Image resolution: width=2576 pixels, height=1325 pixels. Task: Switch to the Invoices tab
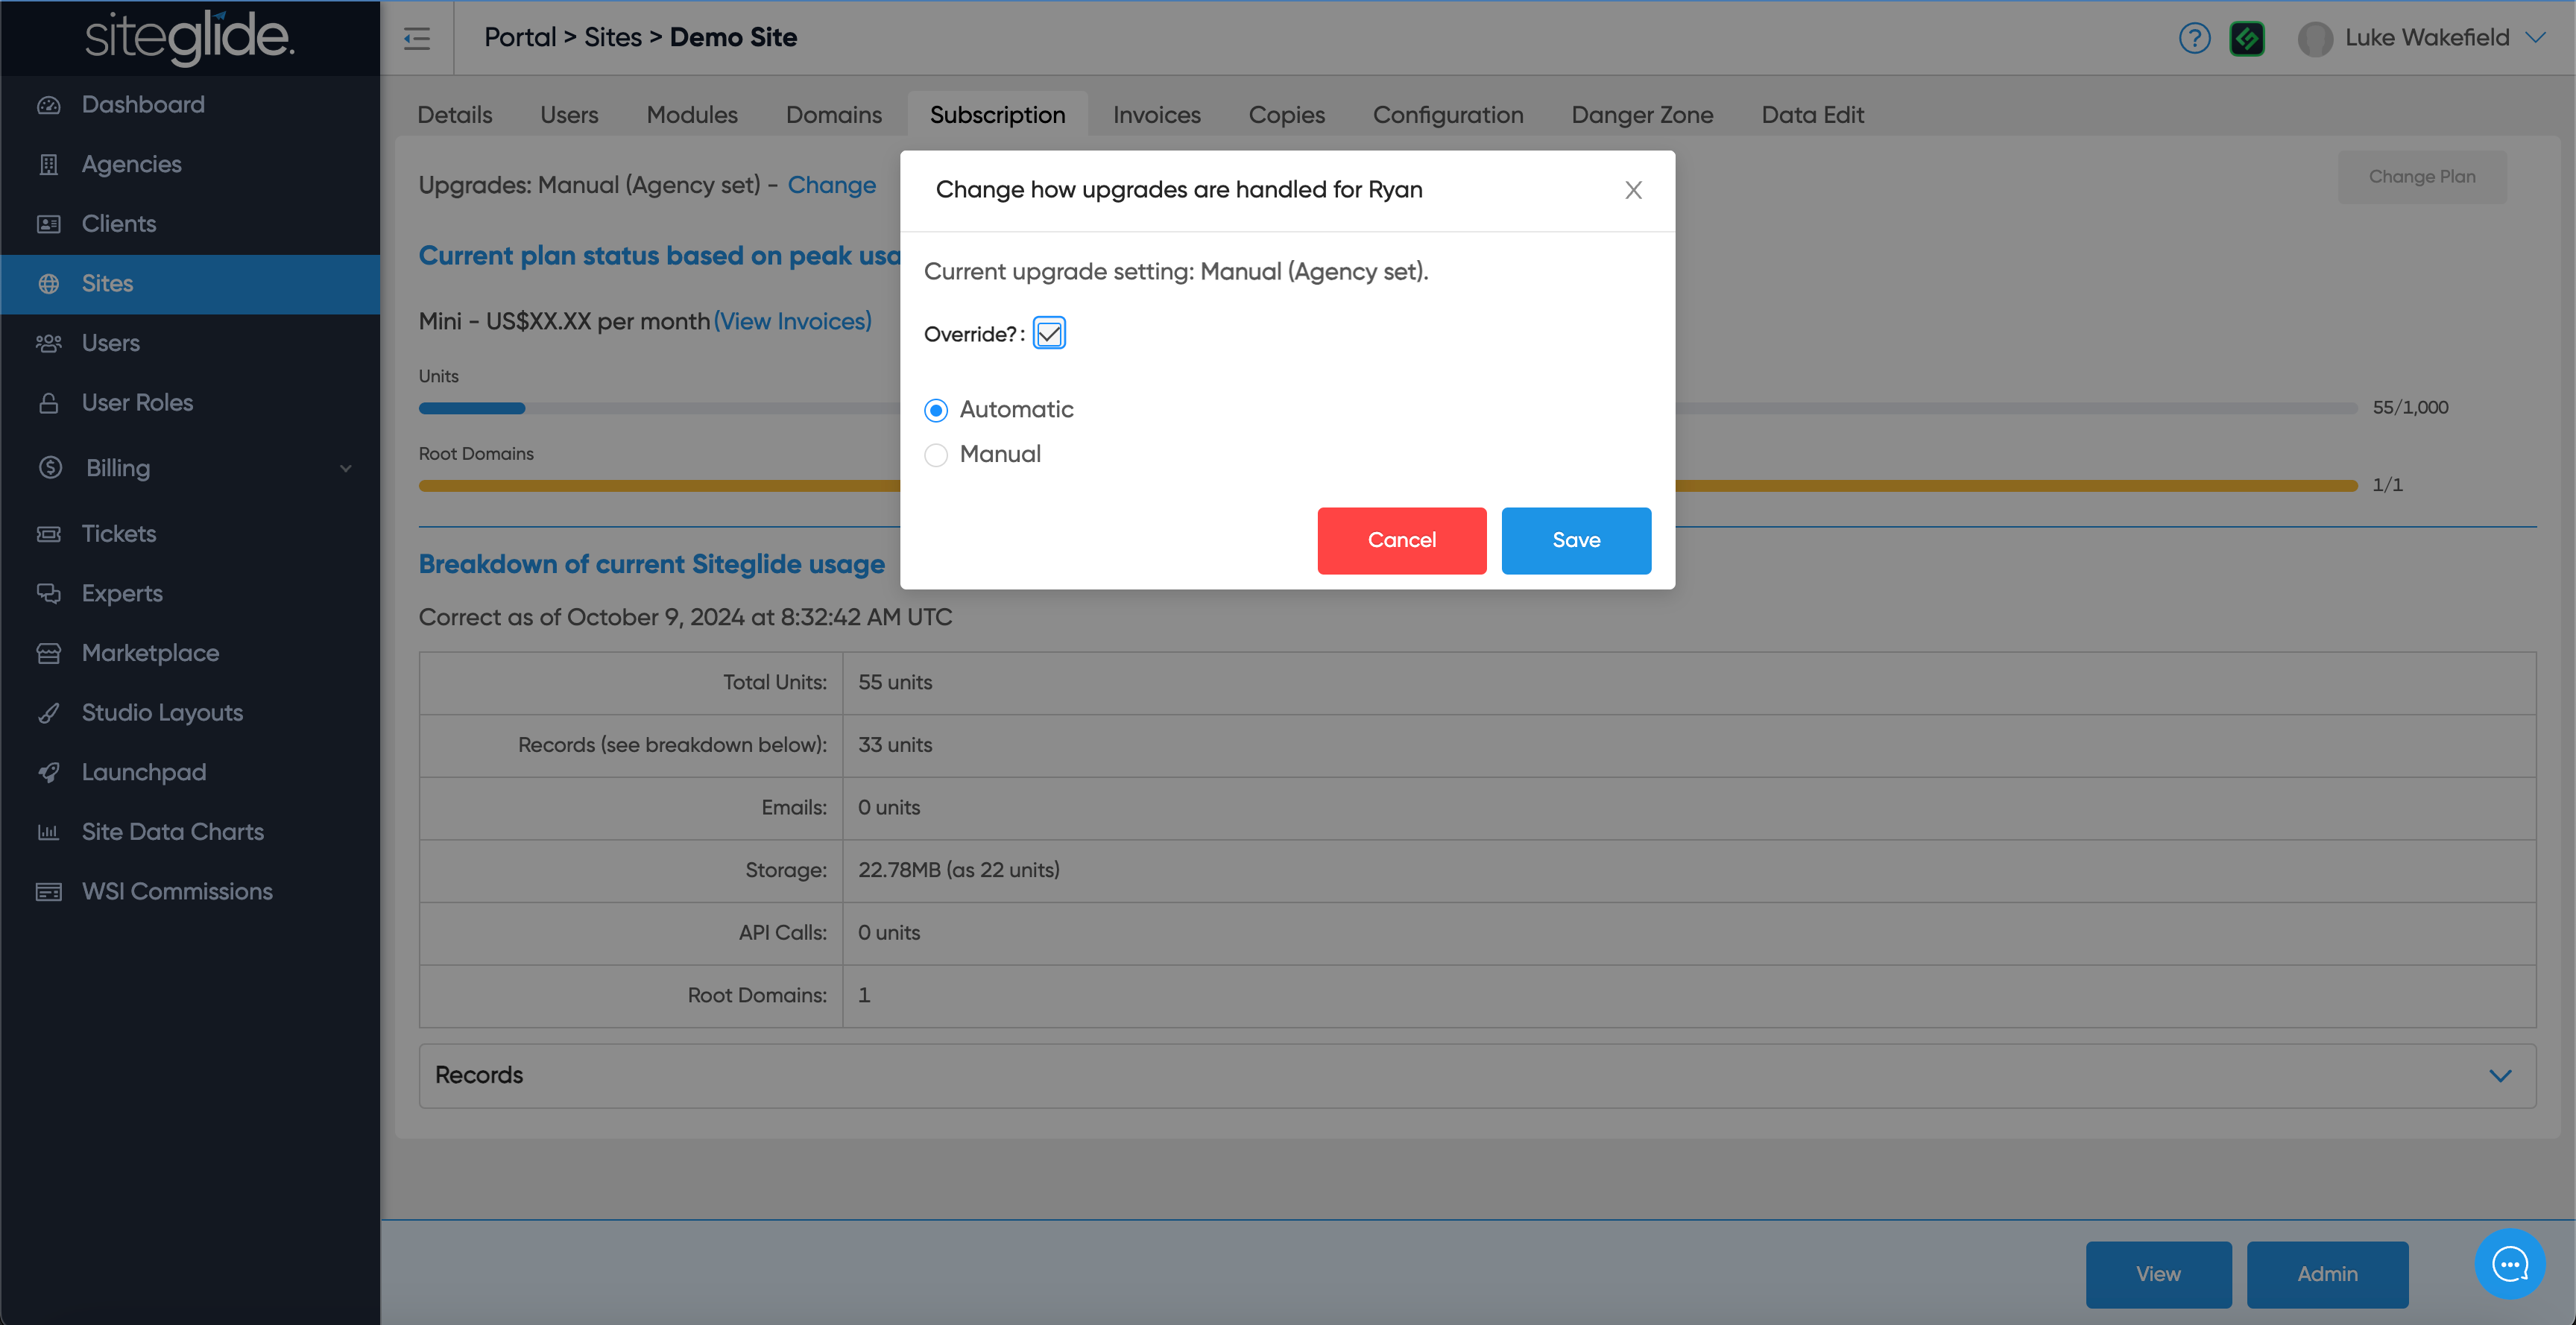click(1156, 115)
